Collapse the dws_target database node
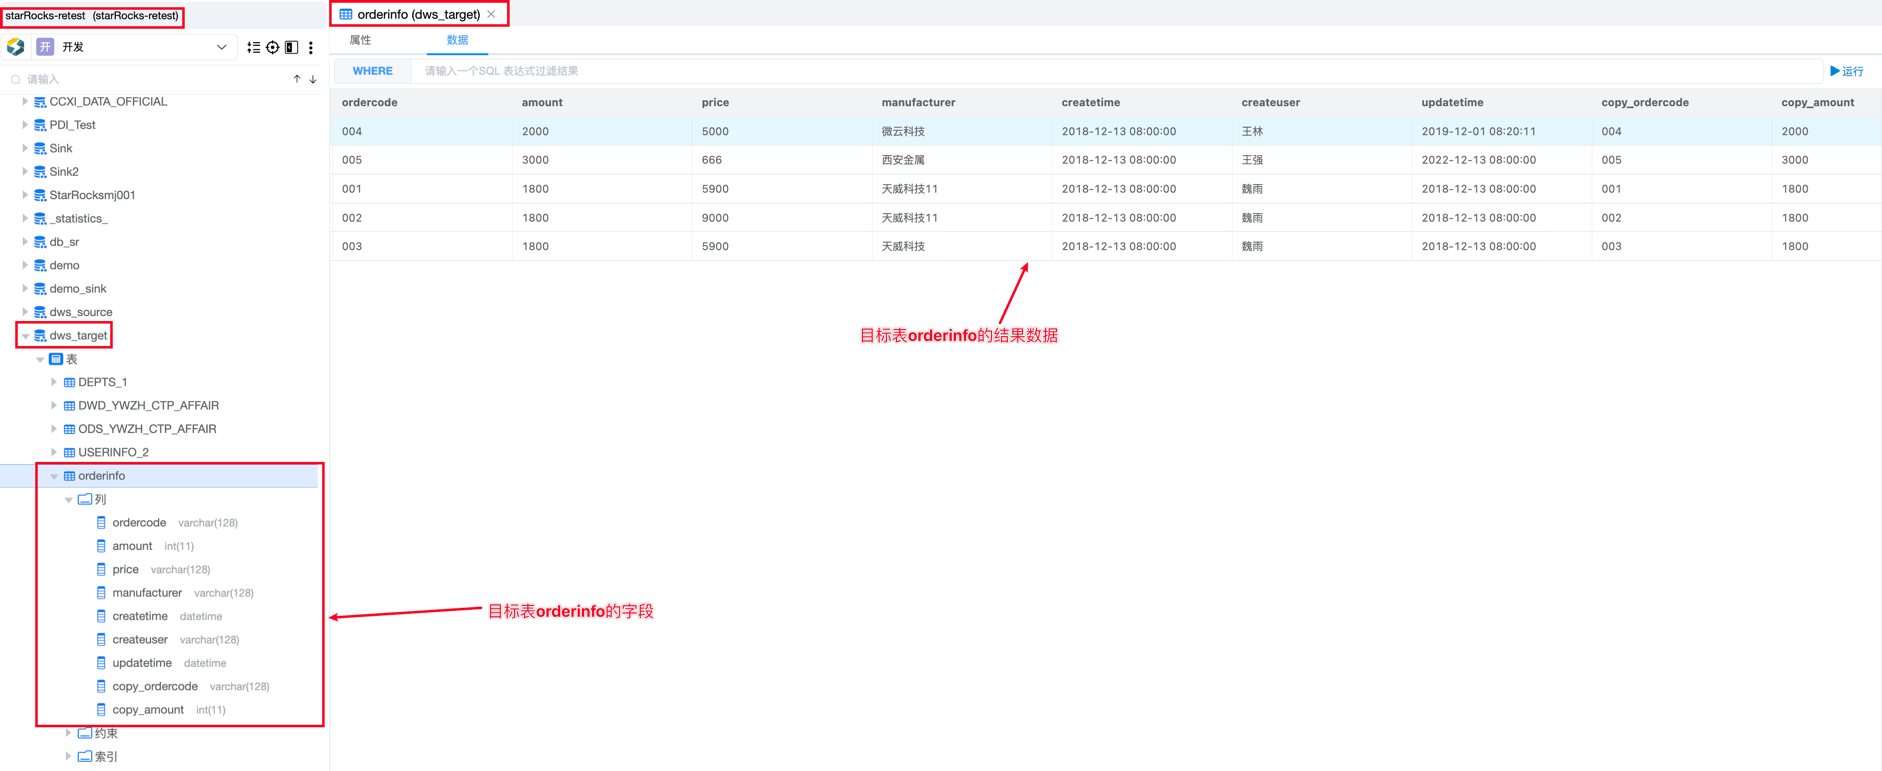The height and width of the screenshot is (771, 1882). pos(25,336)
